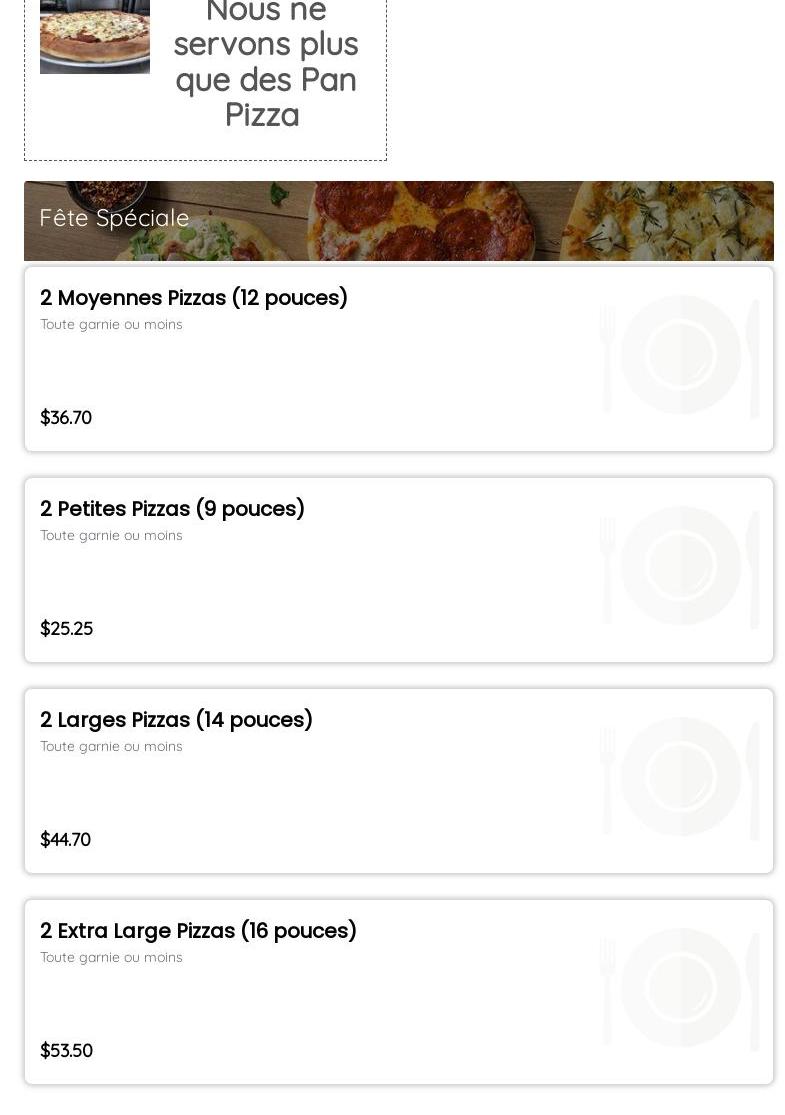Screen dimensions: 785x1115
Task: Open the 2 Moyennes Pizzas (12 pouces) item
Action: tap(194, 298)
